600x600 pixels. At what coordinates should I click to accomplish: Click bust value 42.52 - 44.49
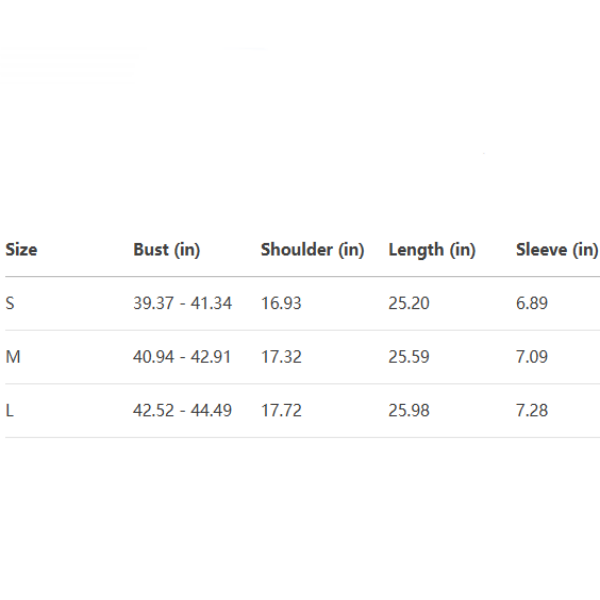pos(182,410)
